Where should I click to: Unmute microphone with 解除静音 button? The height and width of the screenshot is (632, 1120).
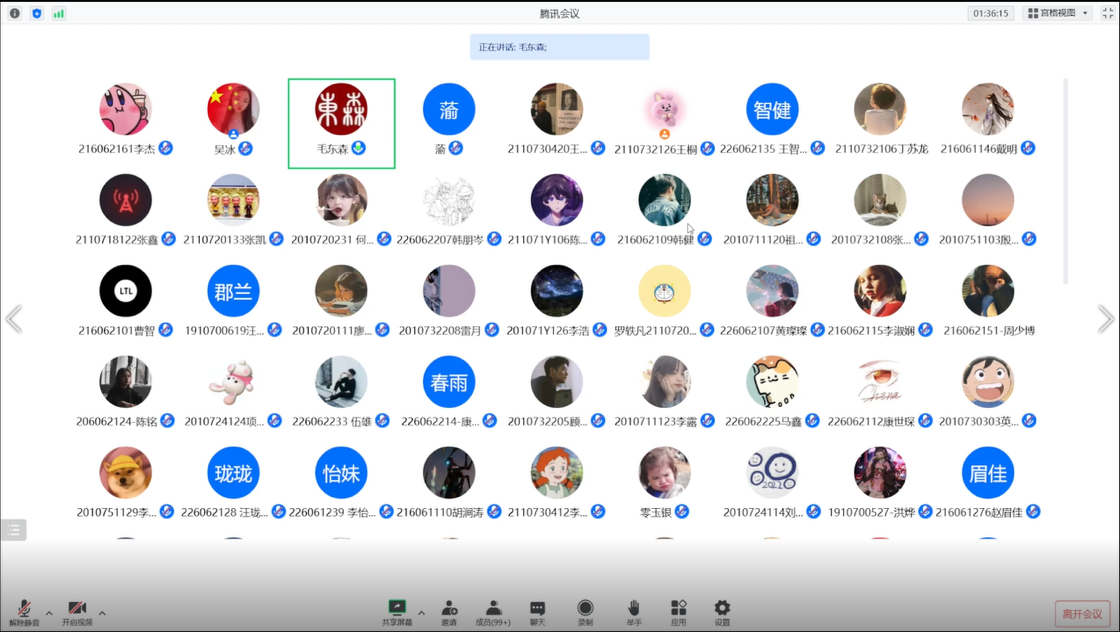tap(26, 612)
